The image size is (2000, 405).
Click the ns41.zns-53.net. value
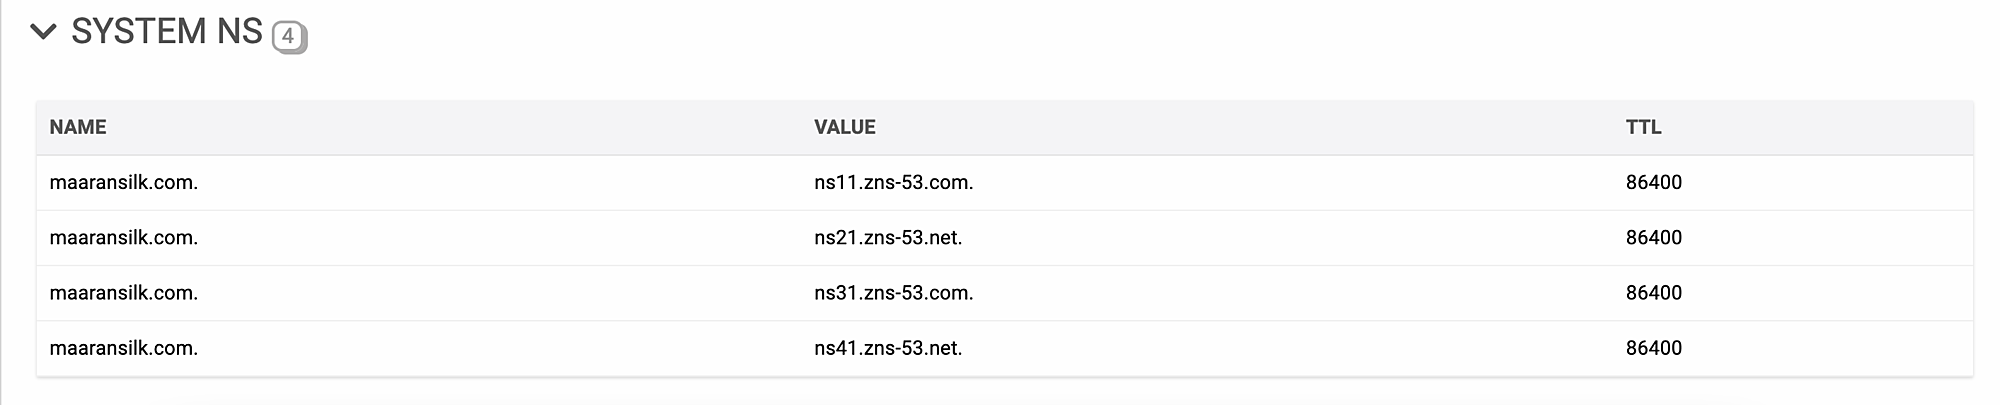coord(888,347)
